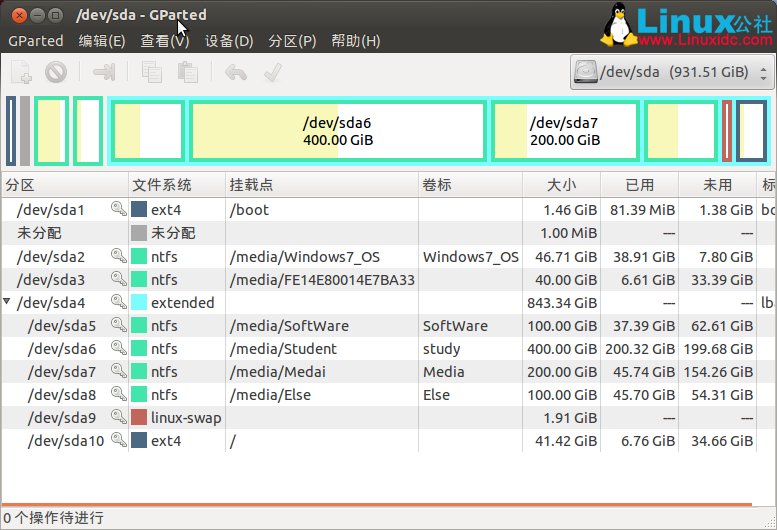777x530 pixels.
Task: Click the /media/Windows7_OS mount point
Action: (305, 257)
